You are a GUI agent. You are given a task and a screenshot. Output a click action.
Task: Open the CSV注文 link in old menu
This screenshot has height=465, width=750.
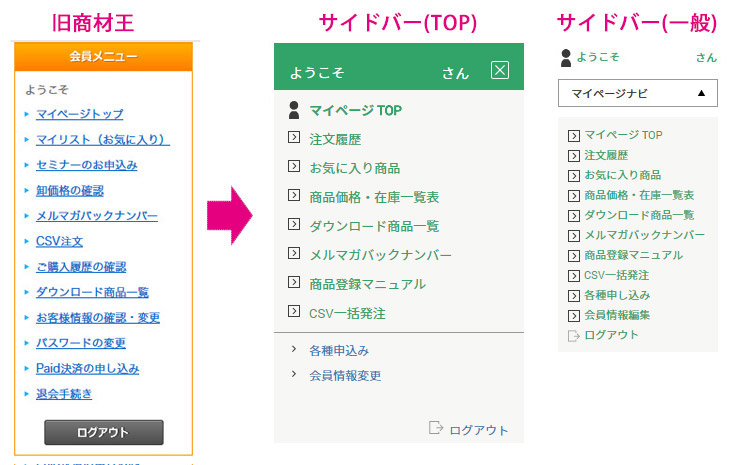(x=59, y=241)
